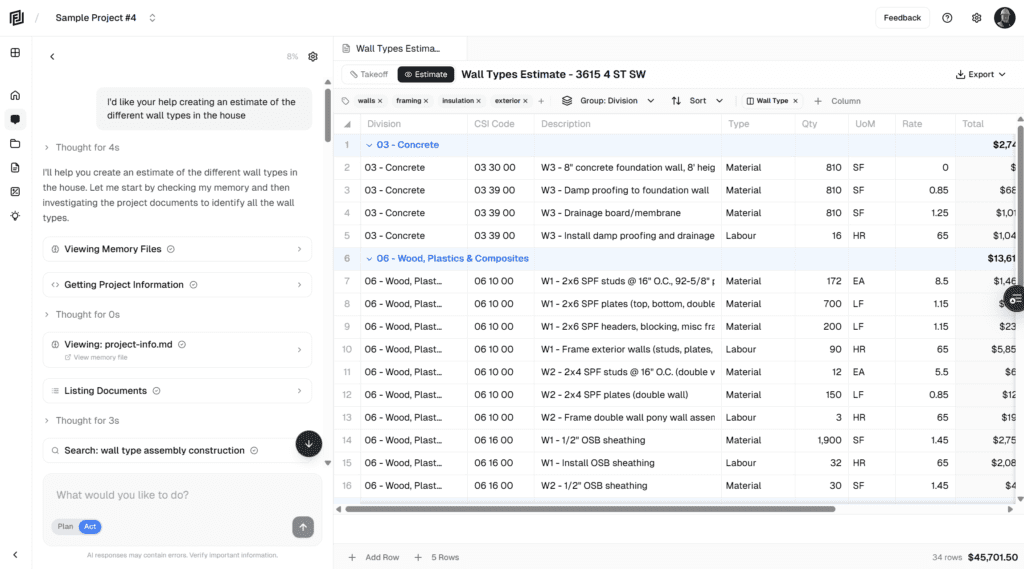The width and height of the screenshot is (1024, 569).
Task: Click the Feedback button
Action: pos(902,18)
